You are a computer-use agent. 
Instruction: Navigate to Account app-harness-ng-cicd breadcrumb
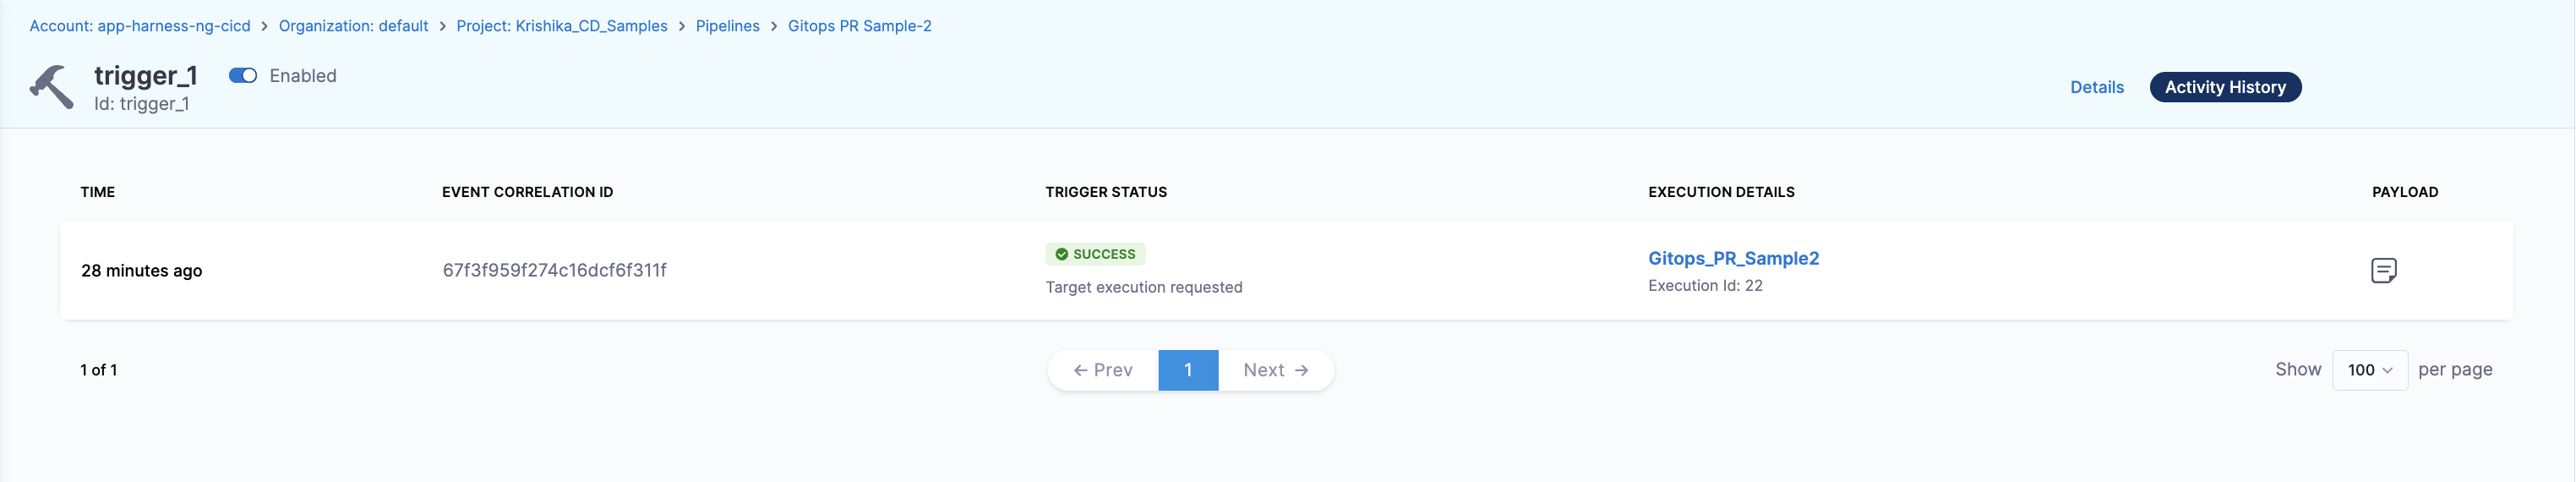tap(140, 26)
